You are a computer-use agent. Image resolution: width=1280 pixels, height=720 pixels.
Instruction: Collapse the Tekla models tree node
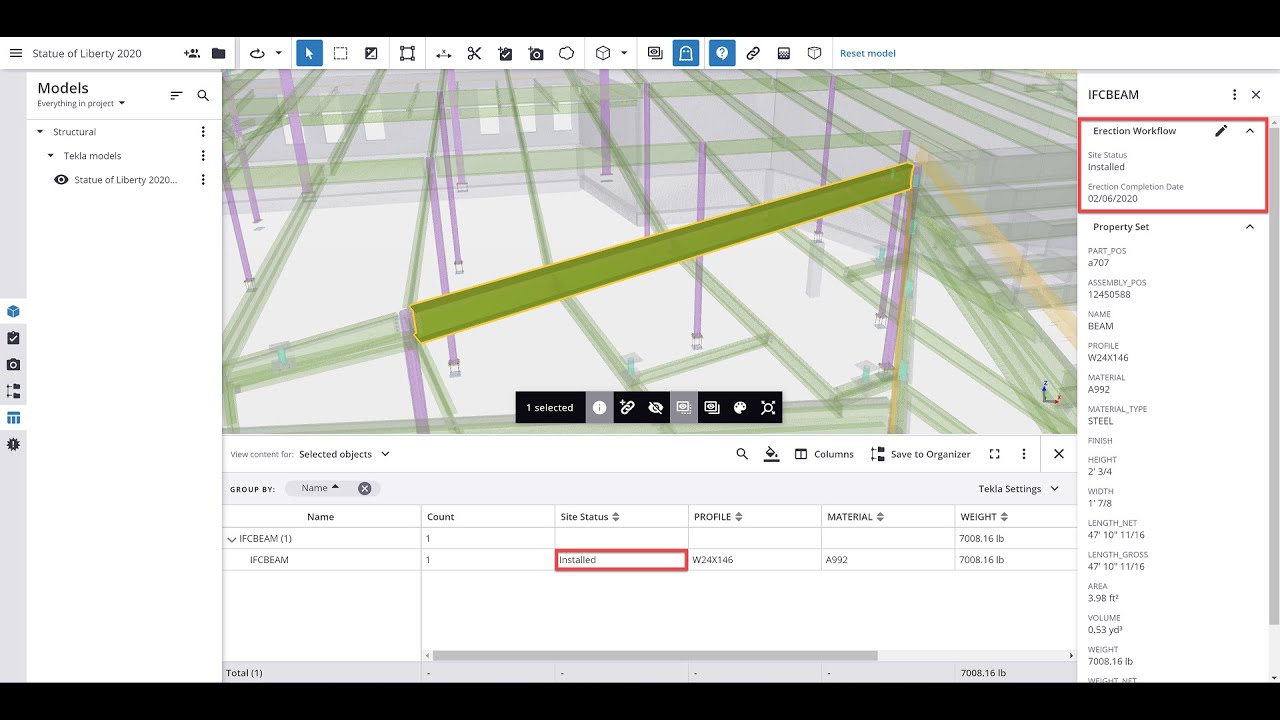(51, 156)
